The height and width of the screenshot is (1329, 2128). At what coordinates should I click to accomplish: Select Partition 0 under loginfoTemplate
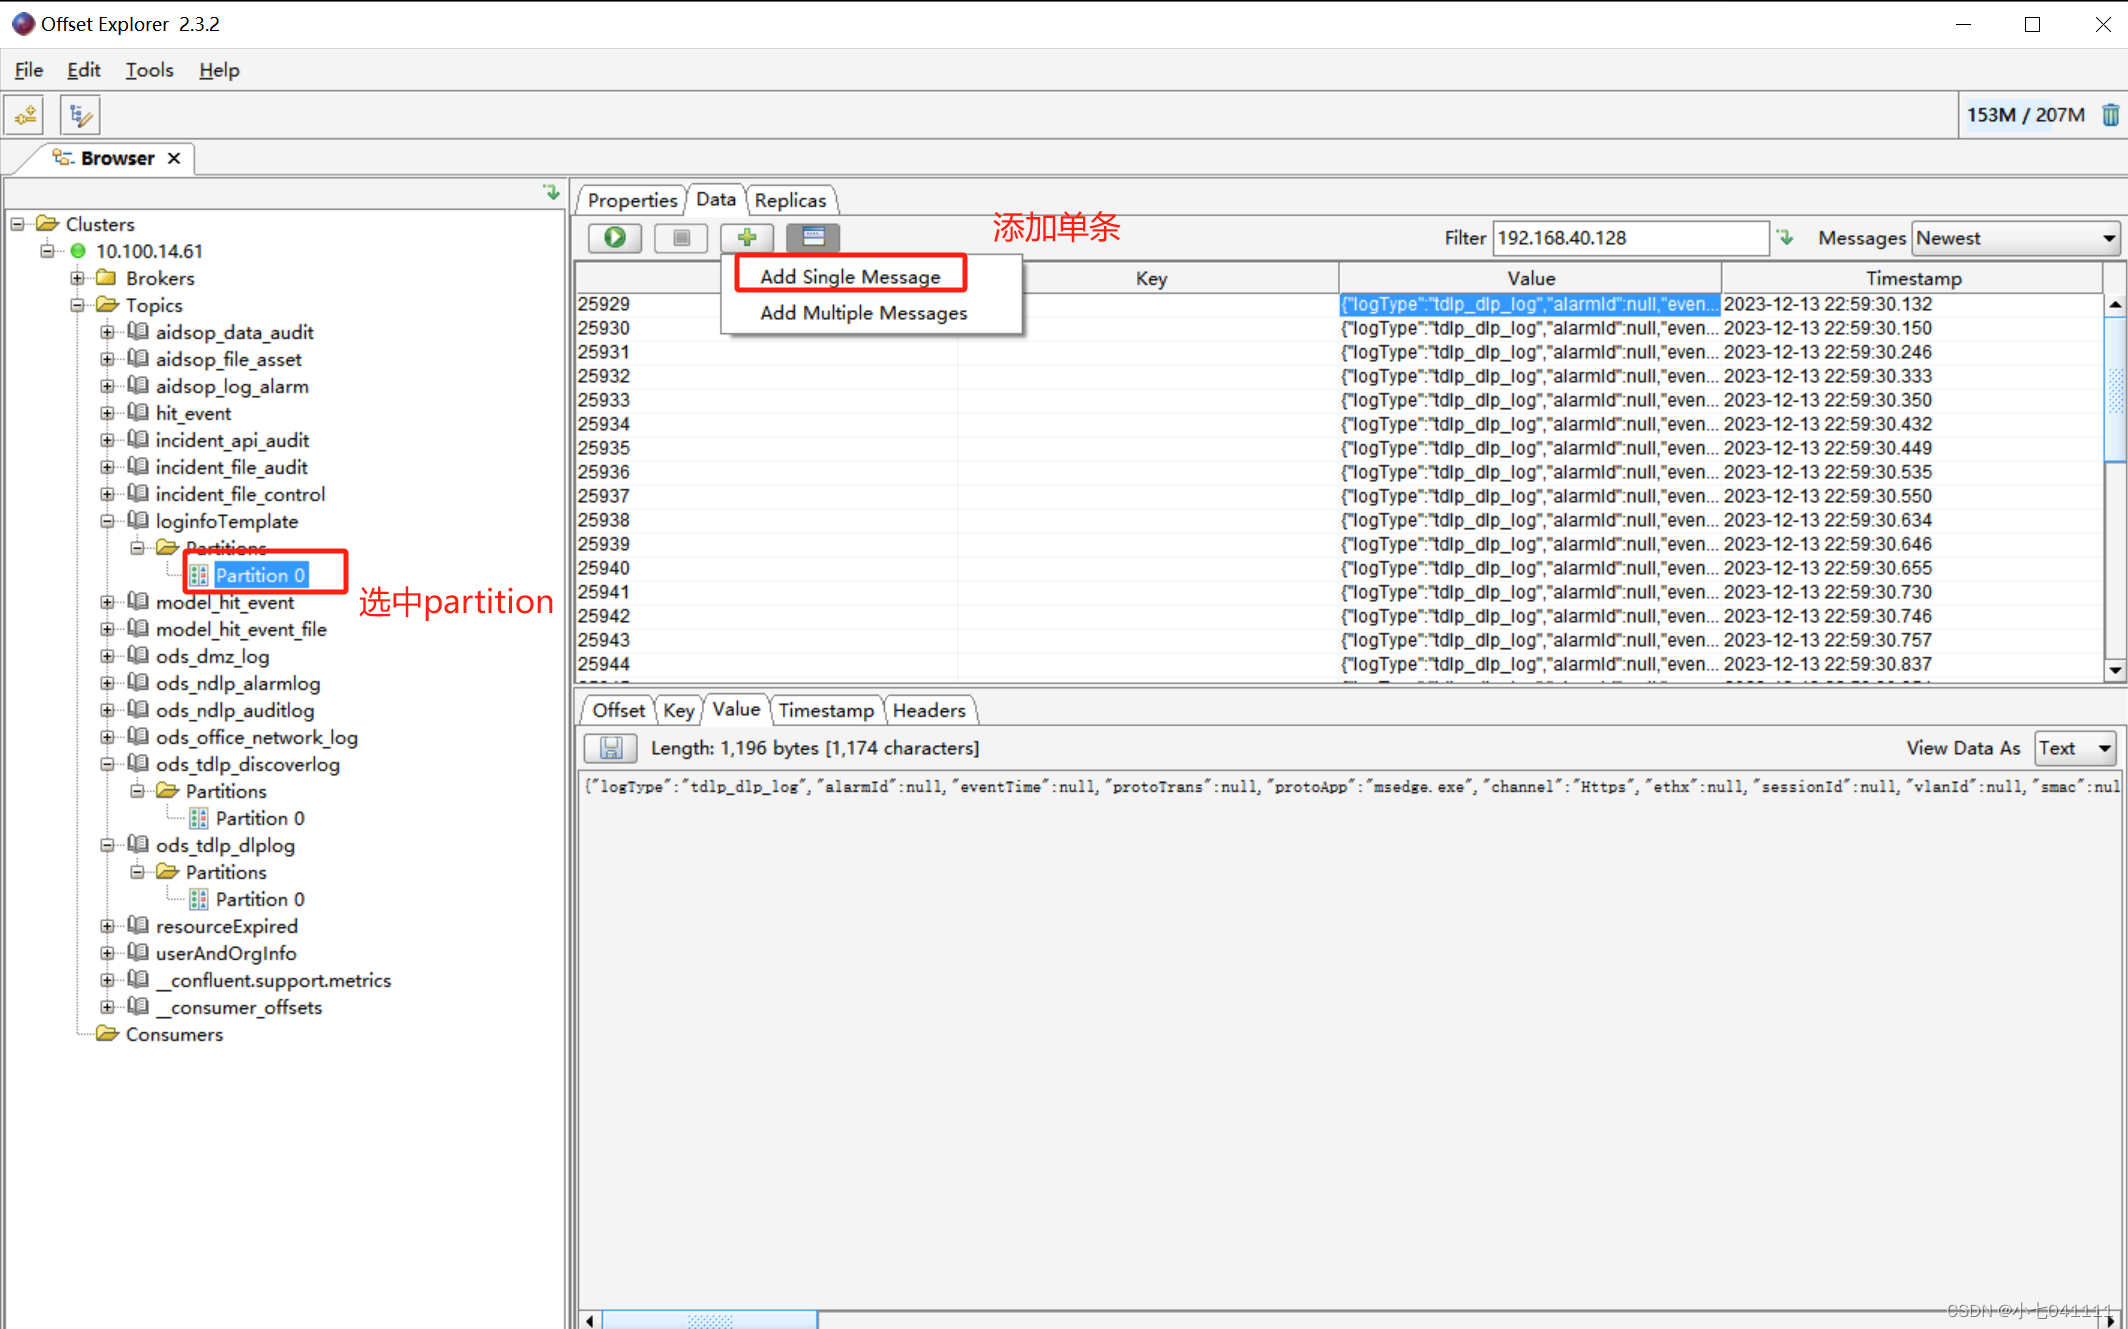coord(260,575)
